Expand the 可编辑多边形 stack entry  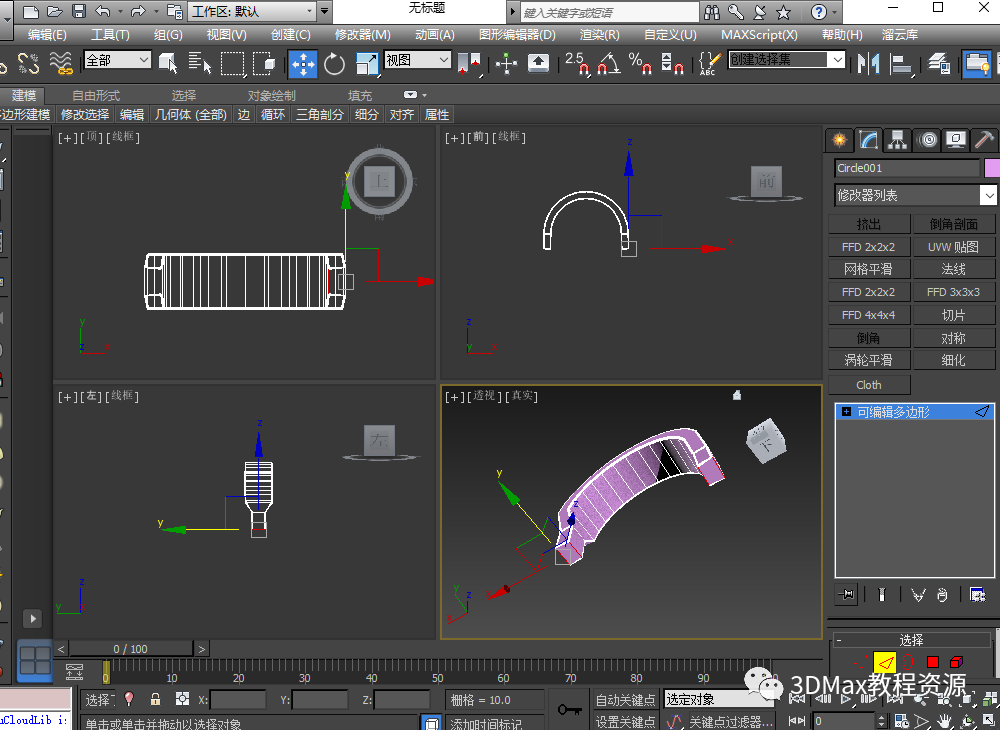click(847, 412)
